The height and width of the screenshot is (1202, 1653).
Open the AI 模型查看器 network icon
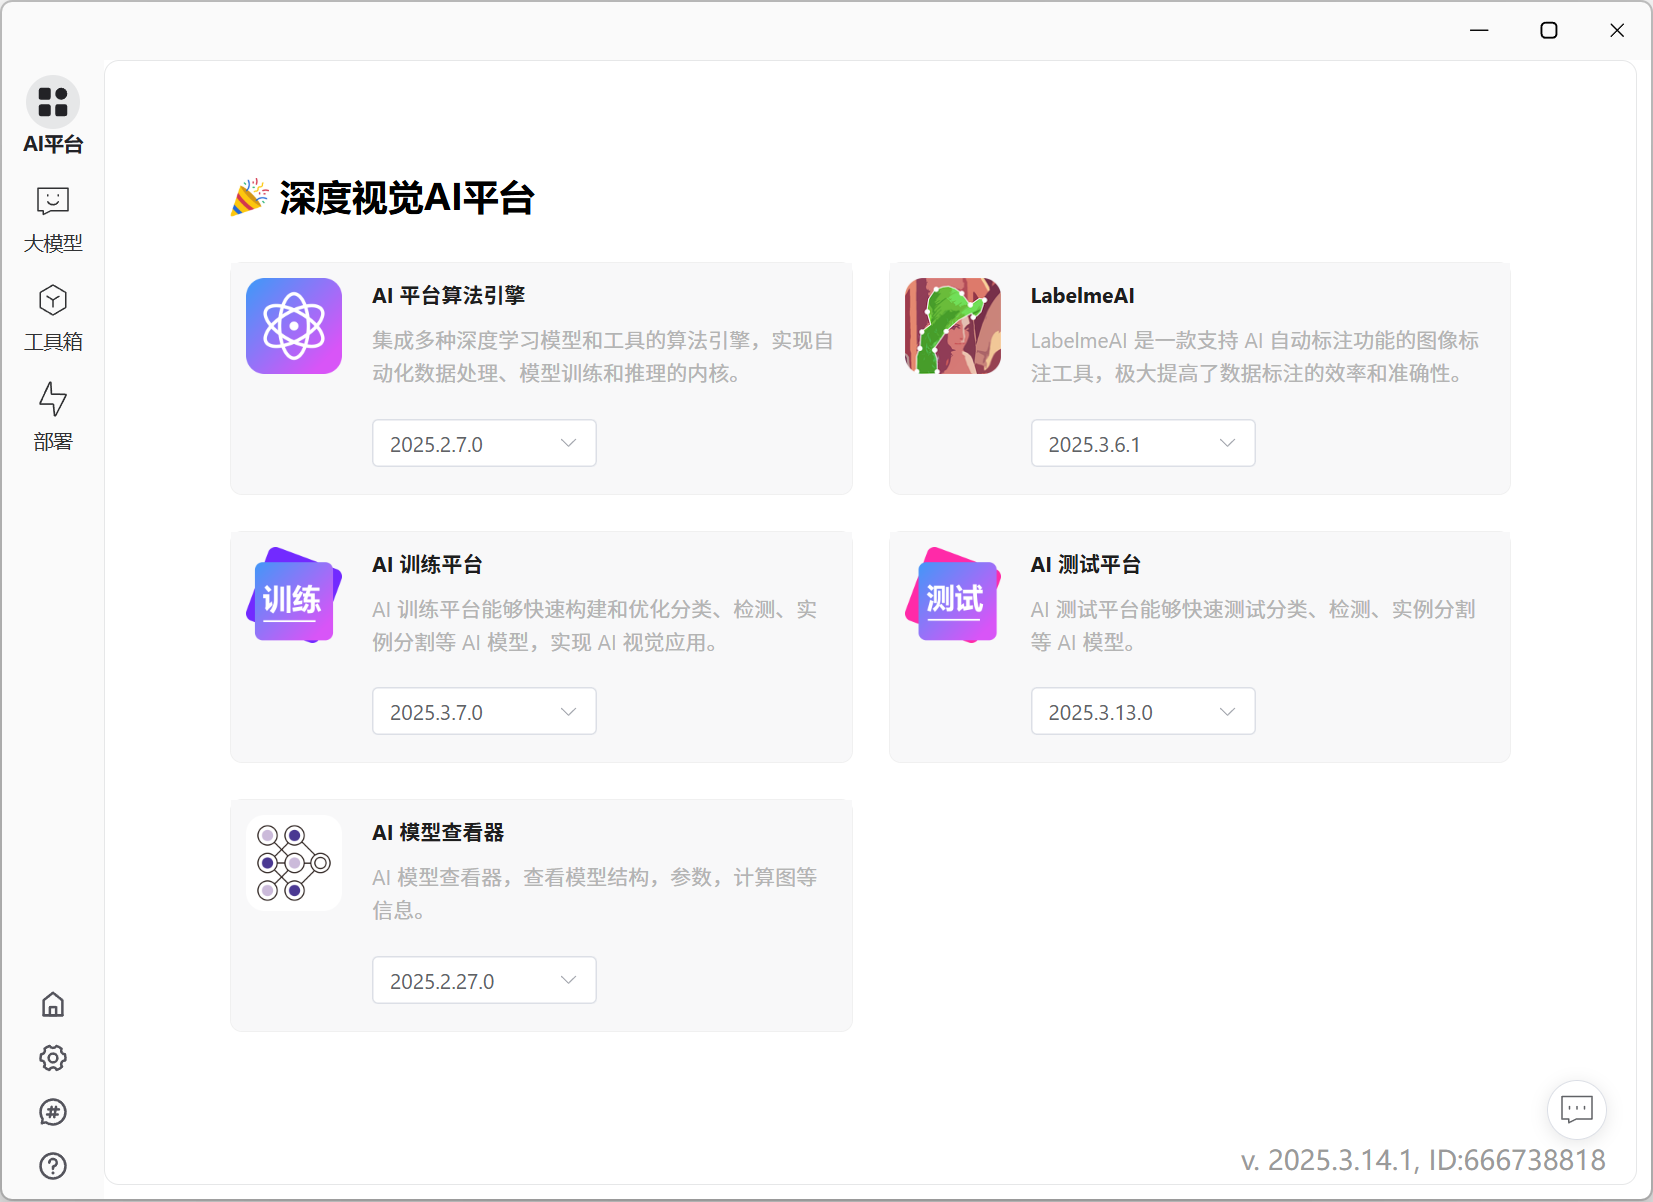pyautogui.click(x=294, y=863)
